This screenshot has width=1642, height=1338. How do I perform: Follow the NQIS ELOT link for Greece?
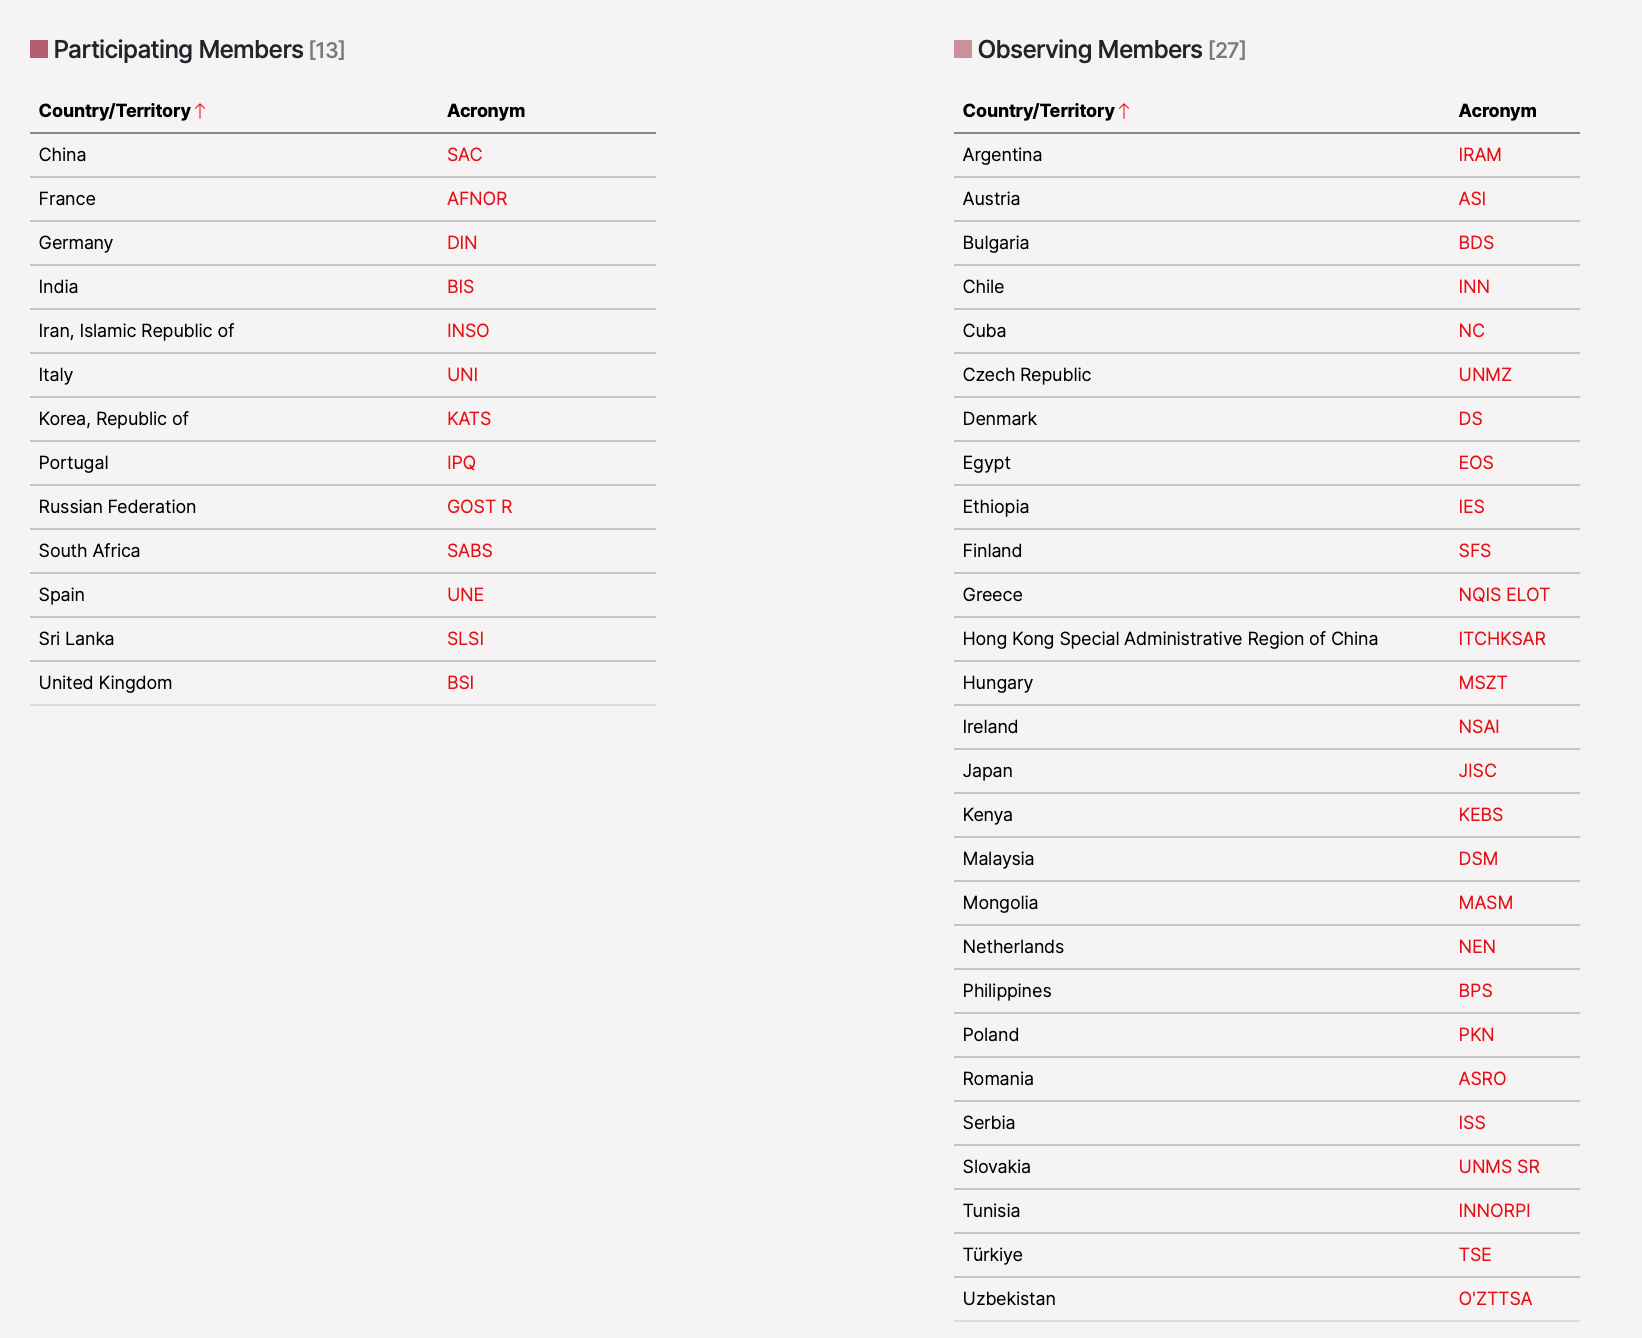click(1503, 595)
